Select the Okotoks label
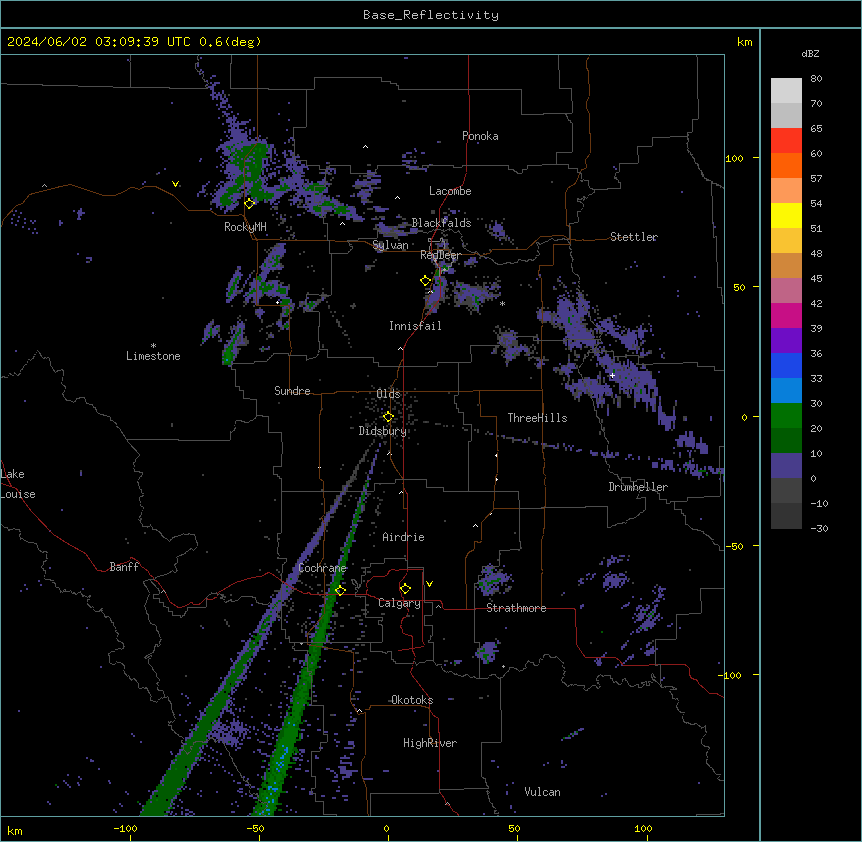This screenshot has height=842, width=862. (x=412, y=700)
